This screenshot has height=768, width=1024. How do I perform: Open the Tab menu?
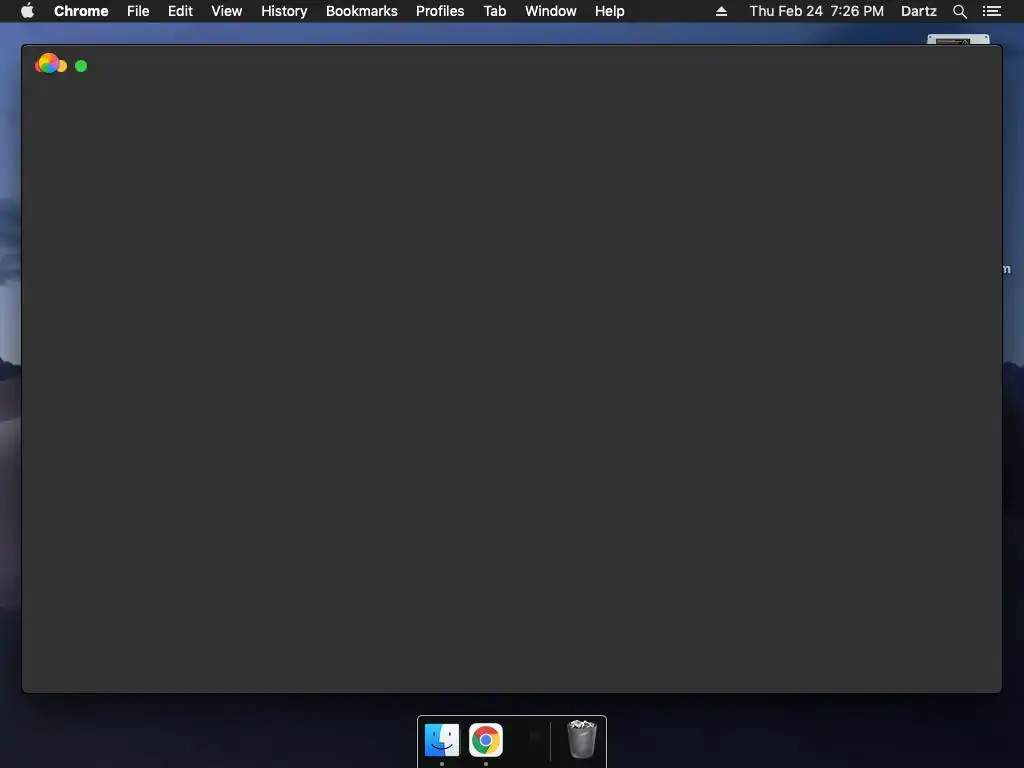494,11
